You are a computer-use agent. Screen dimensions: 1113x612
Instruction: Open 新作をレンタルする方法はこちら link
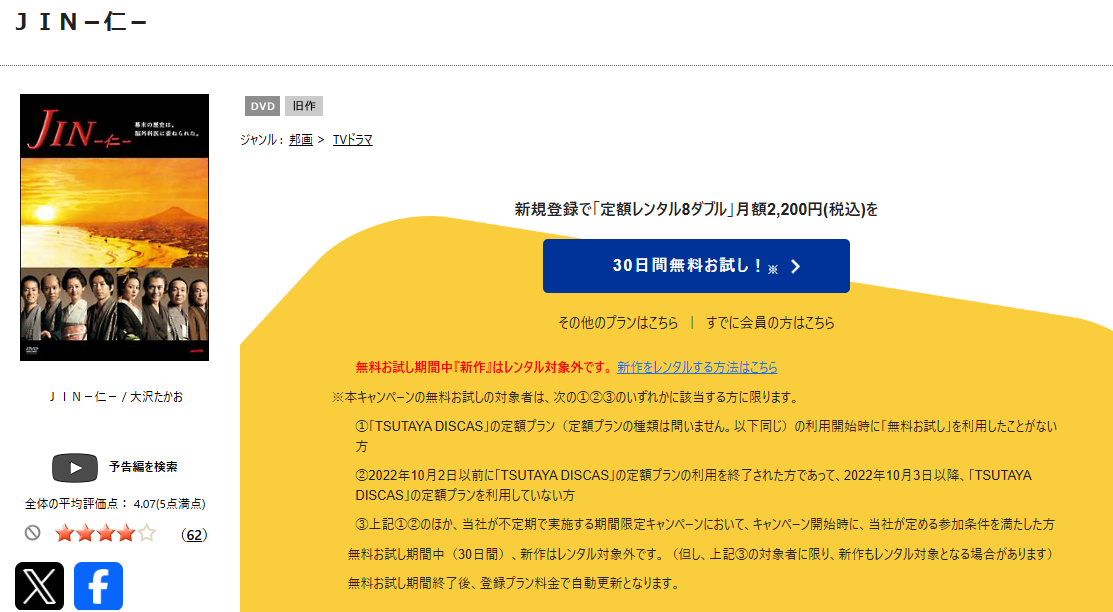pos(696,368)
